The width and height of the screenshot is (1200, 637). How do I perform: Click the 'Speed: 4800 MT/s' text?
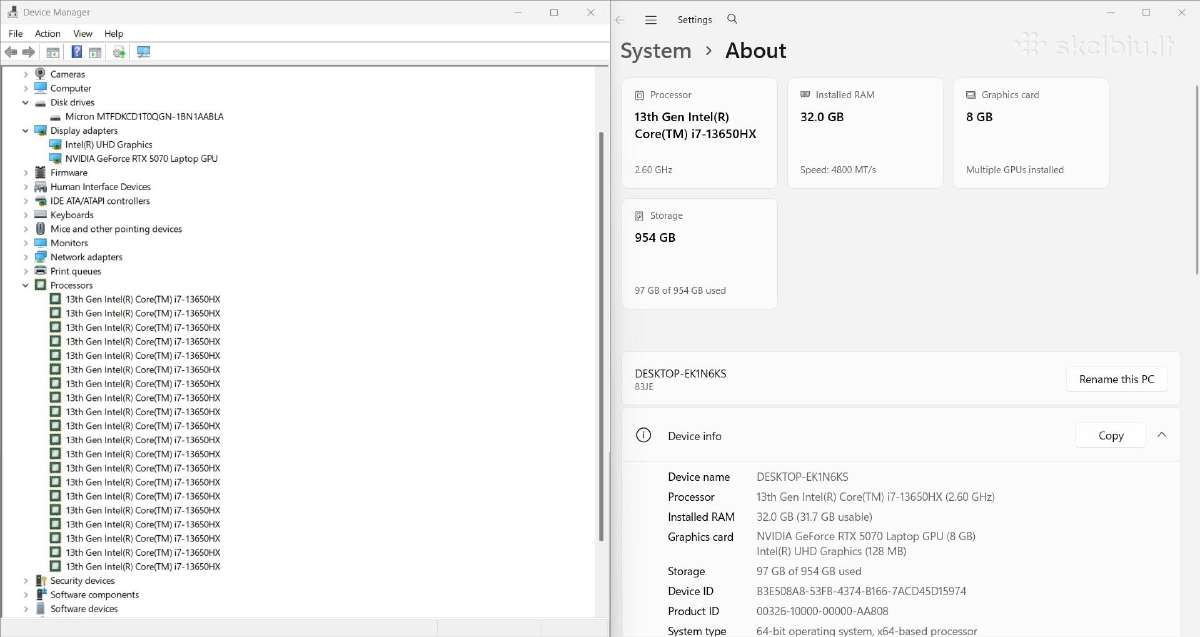pos(838,170)
